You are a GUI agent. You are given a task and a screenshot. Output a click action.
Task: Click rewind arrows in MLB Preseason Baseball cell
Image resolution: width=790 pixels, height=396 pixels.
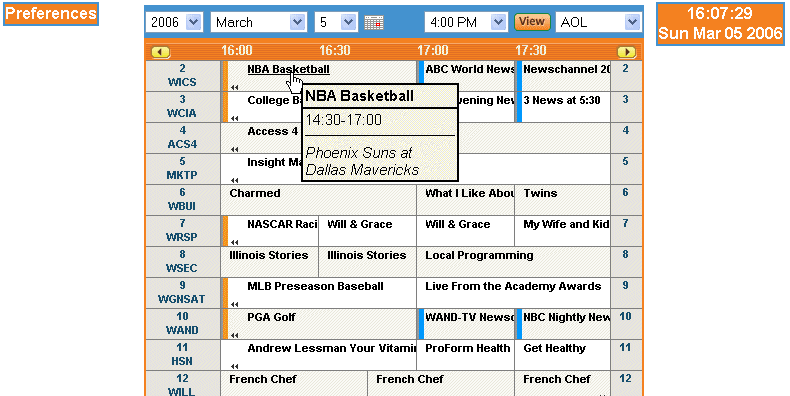click(235, 304)
